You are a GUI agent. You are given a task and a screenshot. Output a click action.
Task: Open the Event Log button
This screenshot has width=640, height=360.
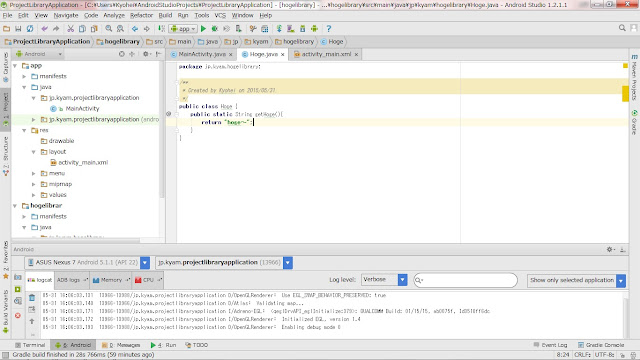point(550,345)
